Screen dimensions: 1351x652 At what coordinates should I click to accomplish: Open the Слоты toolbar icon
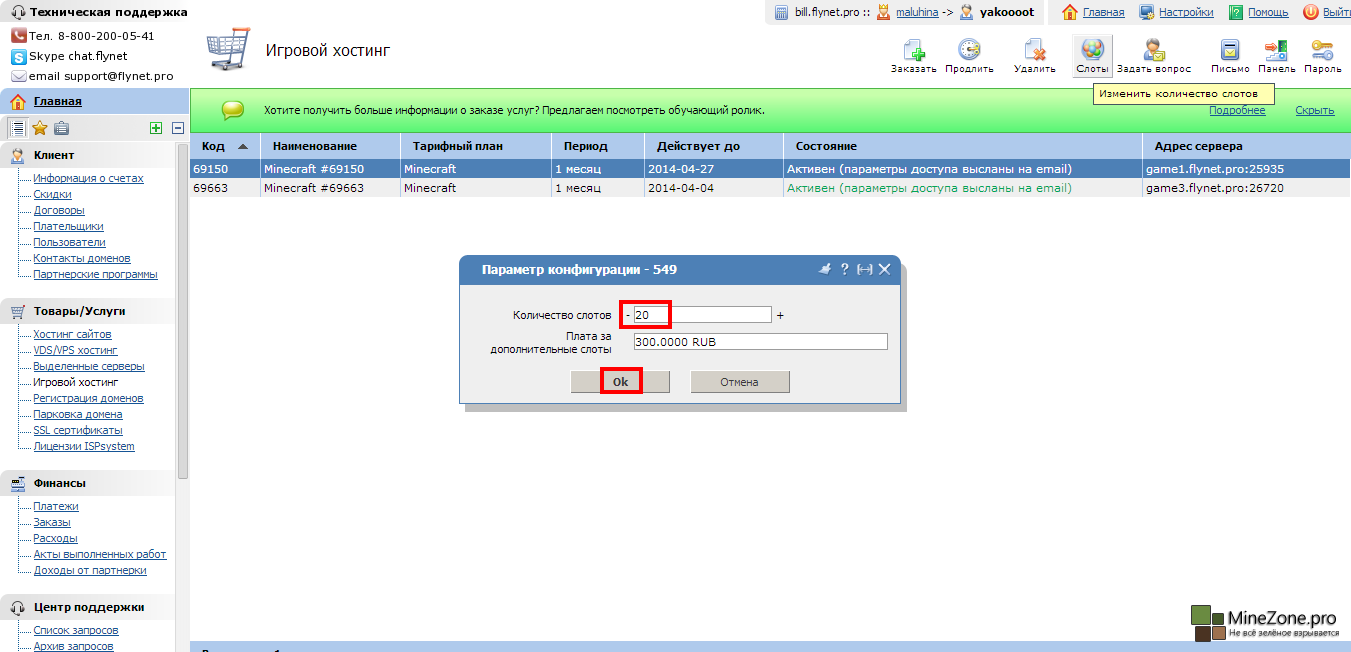coord(1092,51)
